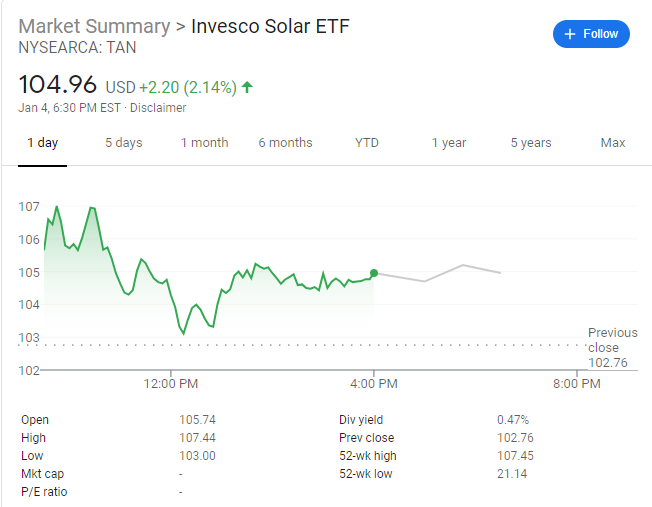Click the Previous close label on chart
The height and width of the screenshot is (507, 652).
(612, 340)
